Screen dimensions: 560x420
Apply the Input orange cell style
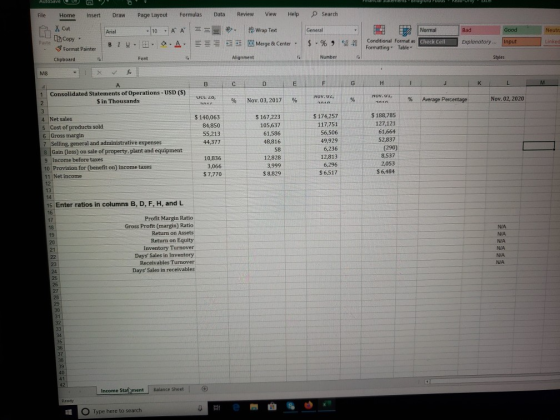pyautogui.click(x=522, y=42)
